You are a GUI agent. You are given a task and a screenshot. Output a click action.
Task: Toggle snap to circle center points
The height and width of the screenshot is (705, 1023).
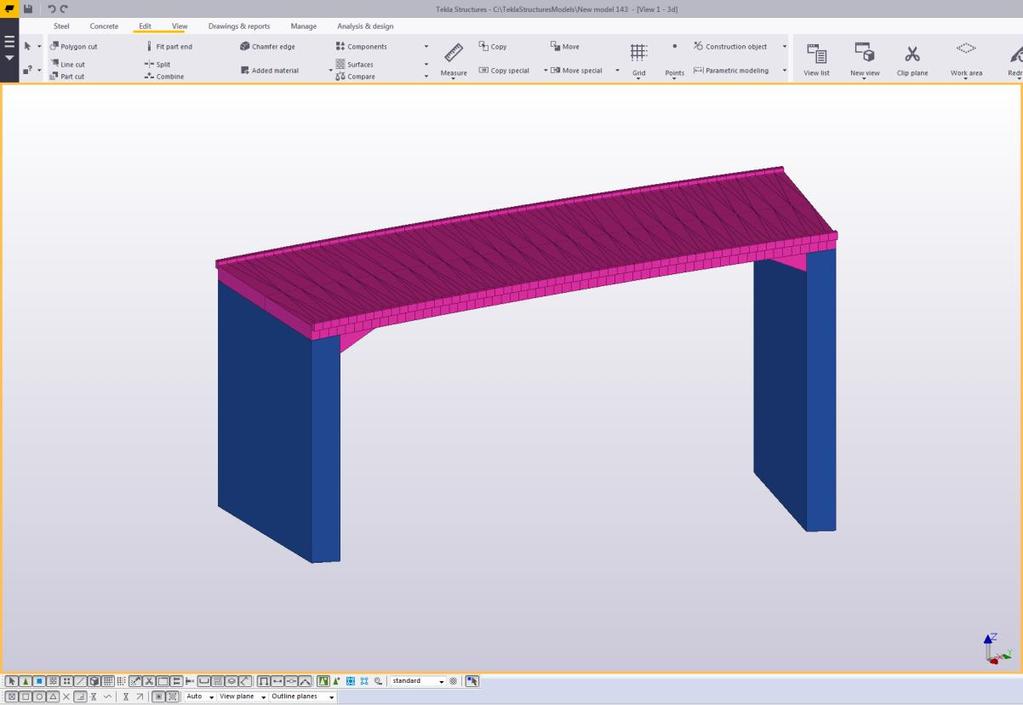point(39,697)
